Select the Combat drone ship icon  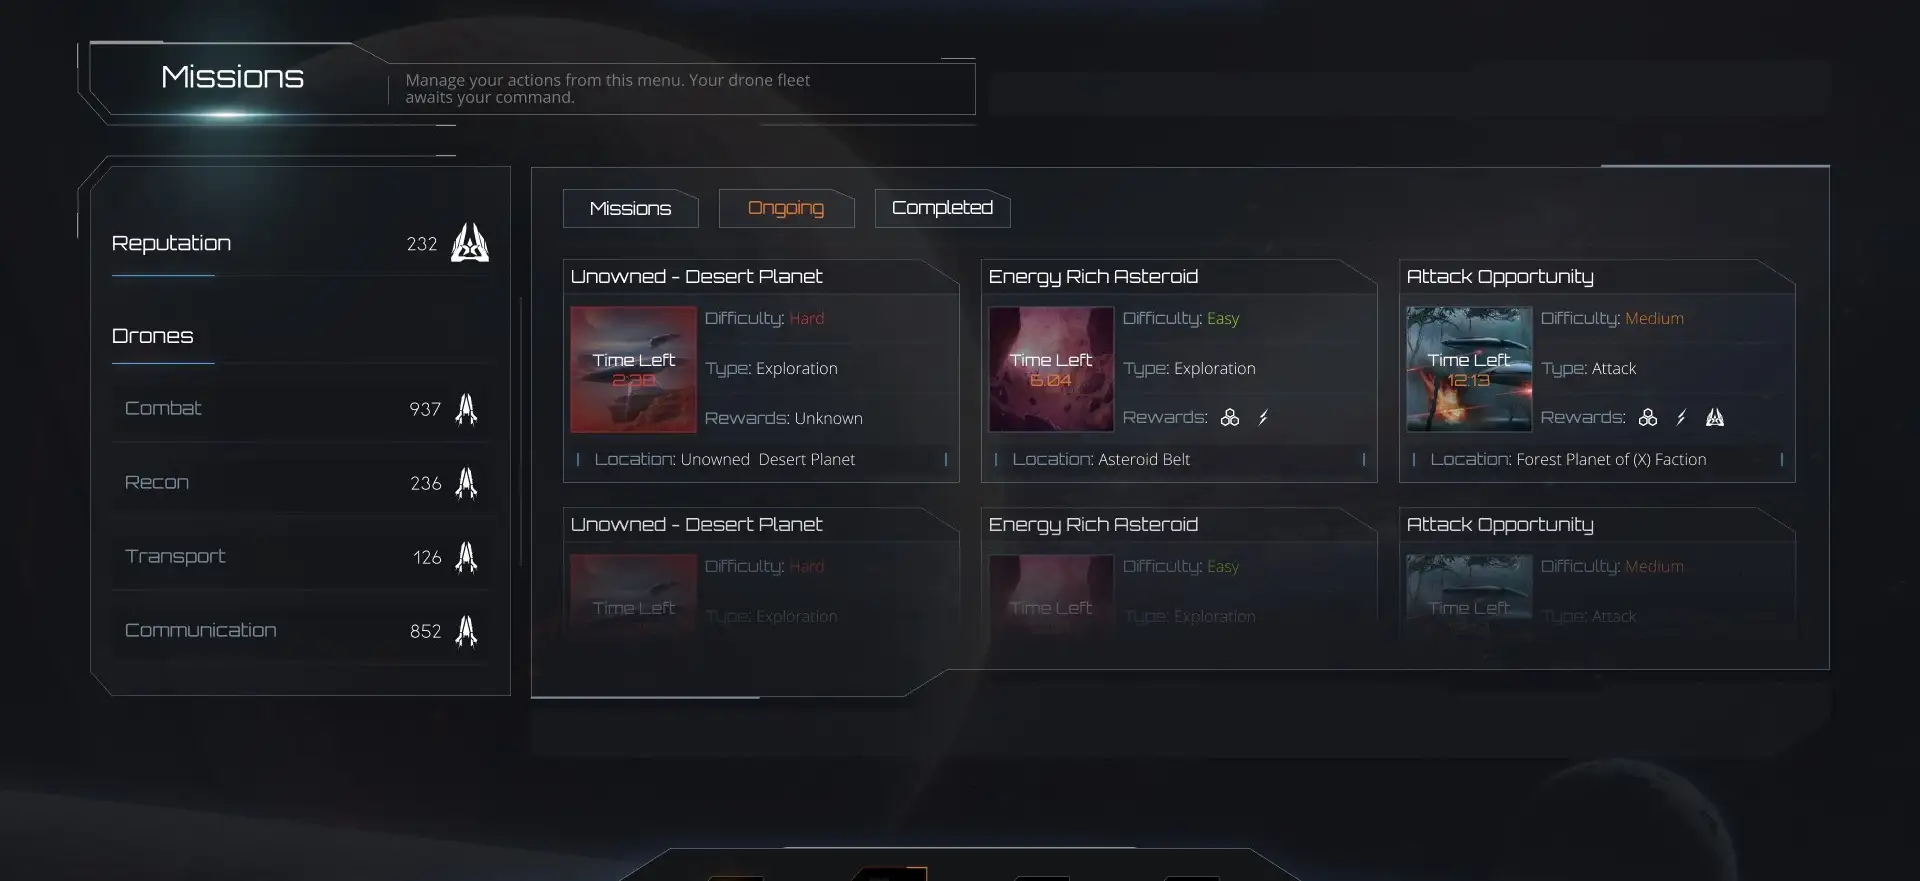[x=466, y=409]
